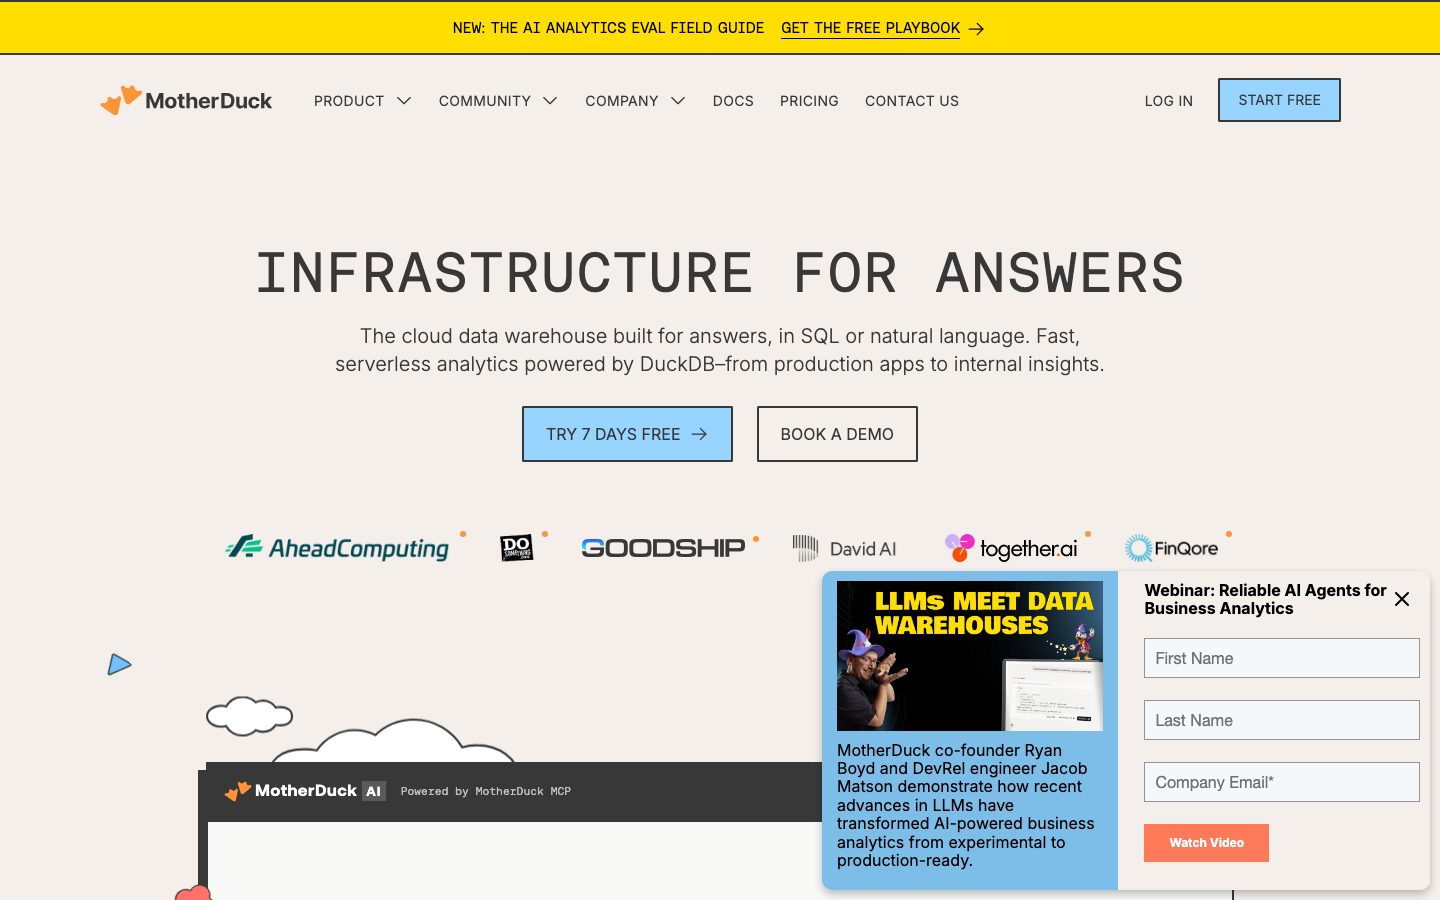
Task: Click the webinar title text
Action: click(x=1265, y=599)
